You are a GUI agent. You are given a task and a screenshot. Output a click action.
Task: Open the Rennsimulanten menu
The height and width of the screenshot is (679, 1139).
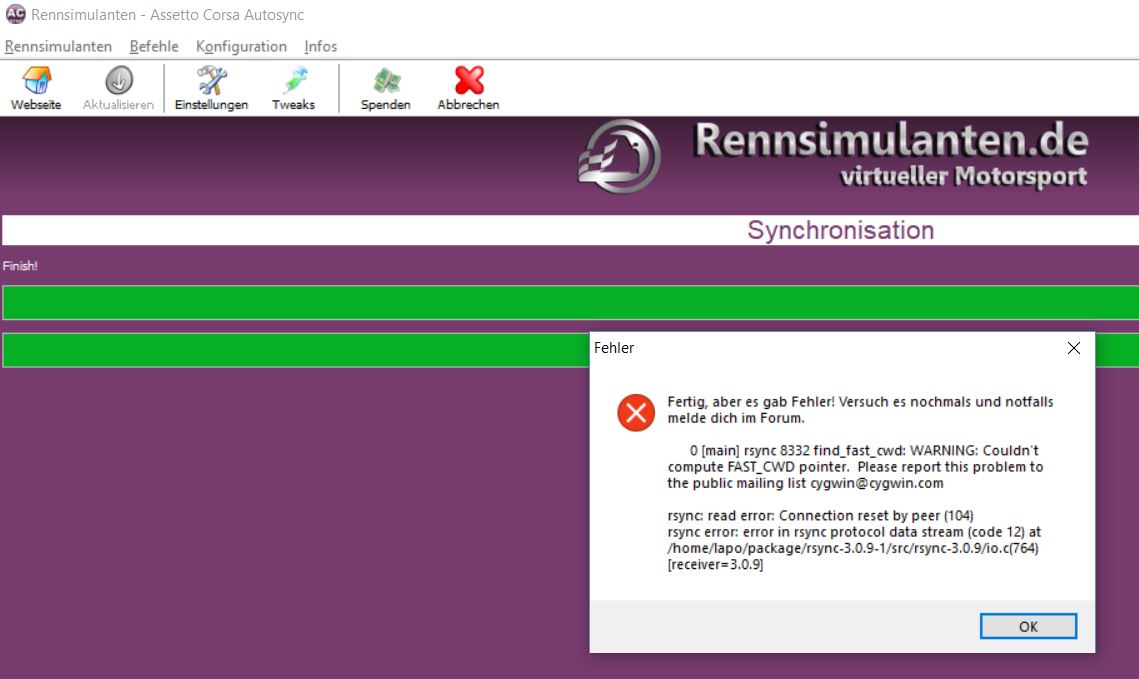(58, 46)
